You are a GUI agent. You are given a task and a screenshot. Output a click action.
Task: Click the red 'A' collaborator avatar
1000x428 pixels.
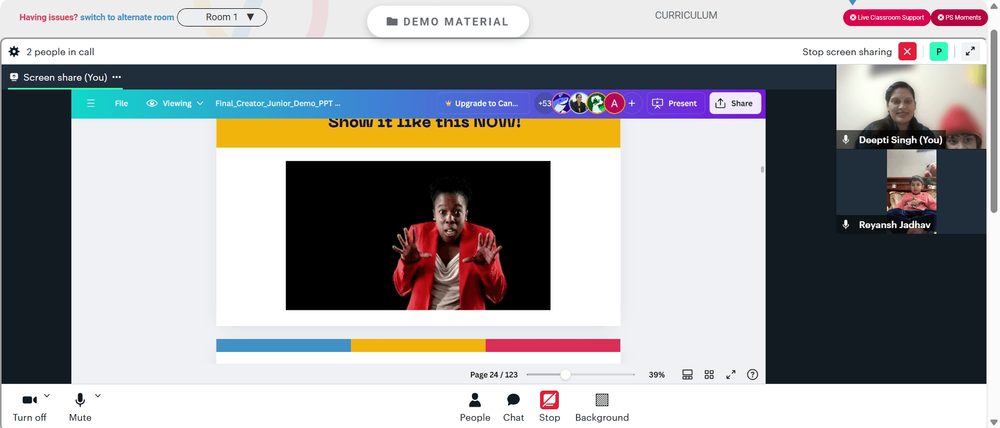[614, 103]
